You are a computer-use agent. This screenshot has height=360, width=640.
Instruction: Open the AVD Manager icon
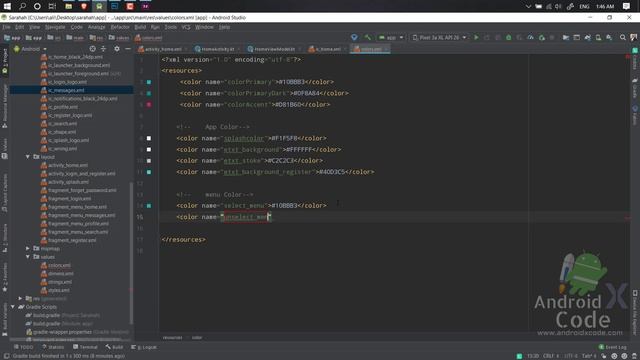(x=598, y=38)
